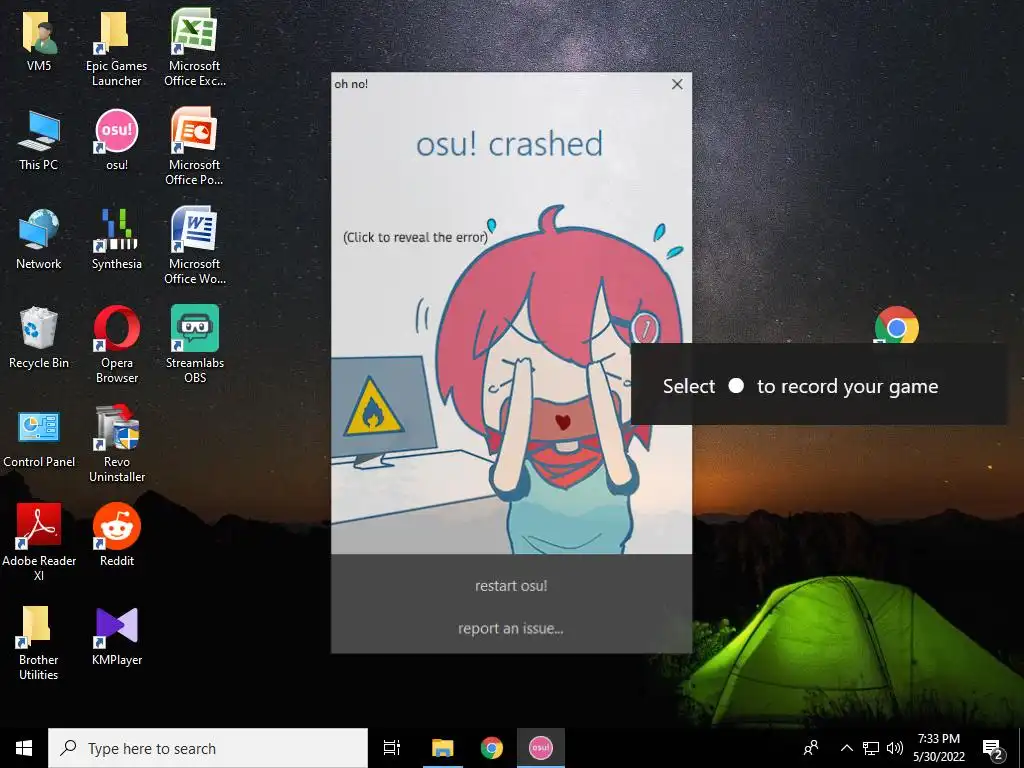The image size is (1024, 768).
Task: Launch Opera Browser shortcut
Action: (116, 345)
